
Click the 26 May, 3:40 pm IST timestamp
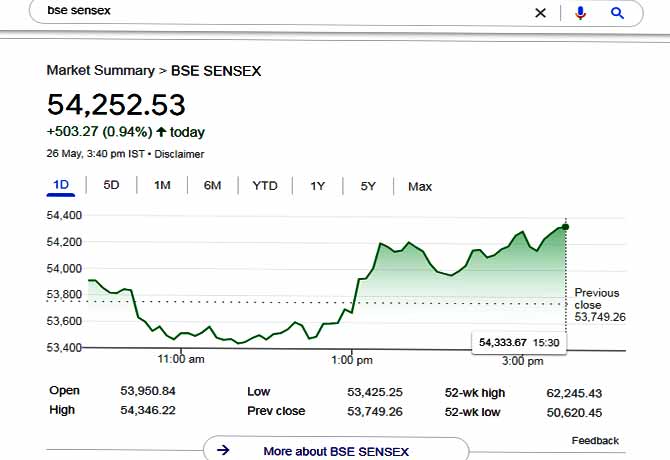tap(95, 154)
